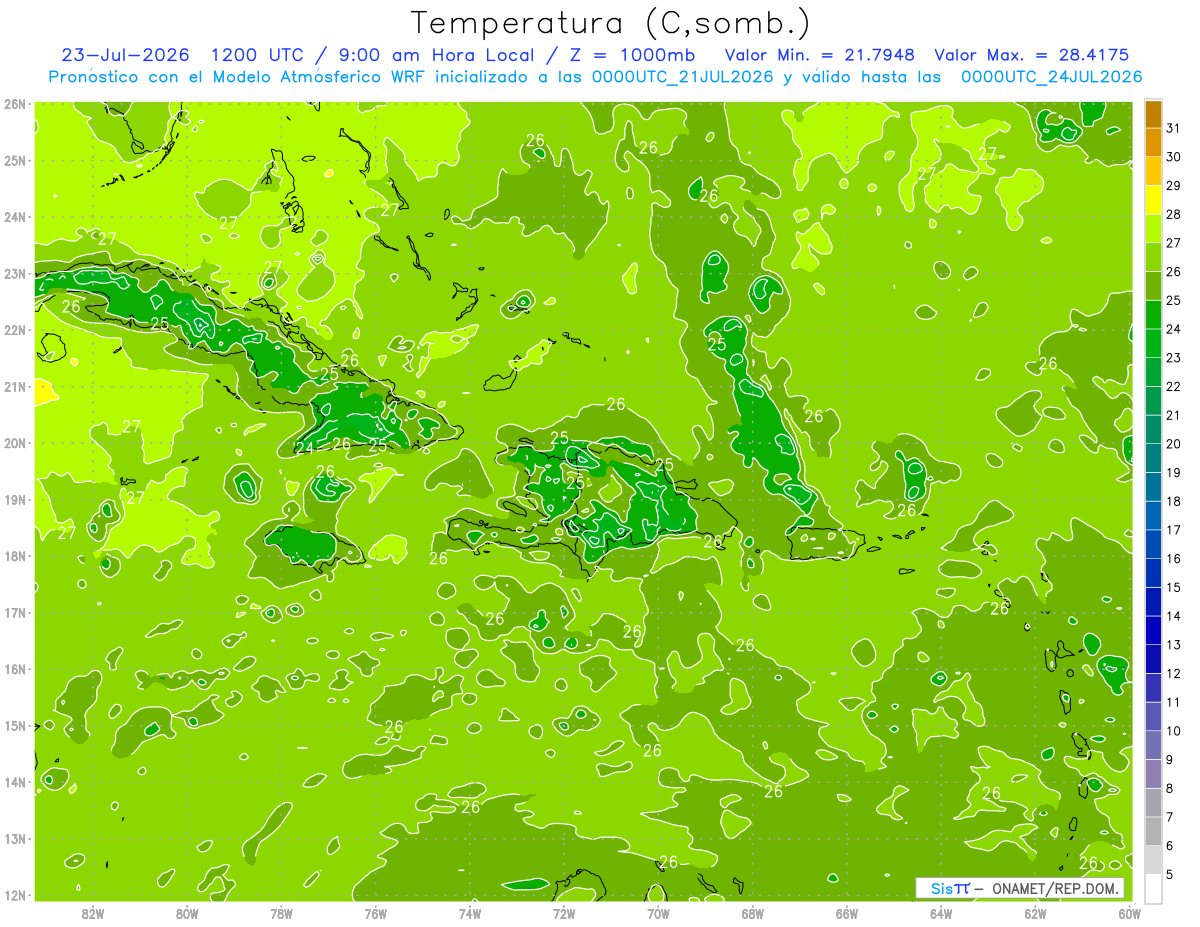
Task: Click the '72W' longitude axis label
Action: click(564, 913)
